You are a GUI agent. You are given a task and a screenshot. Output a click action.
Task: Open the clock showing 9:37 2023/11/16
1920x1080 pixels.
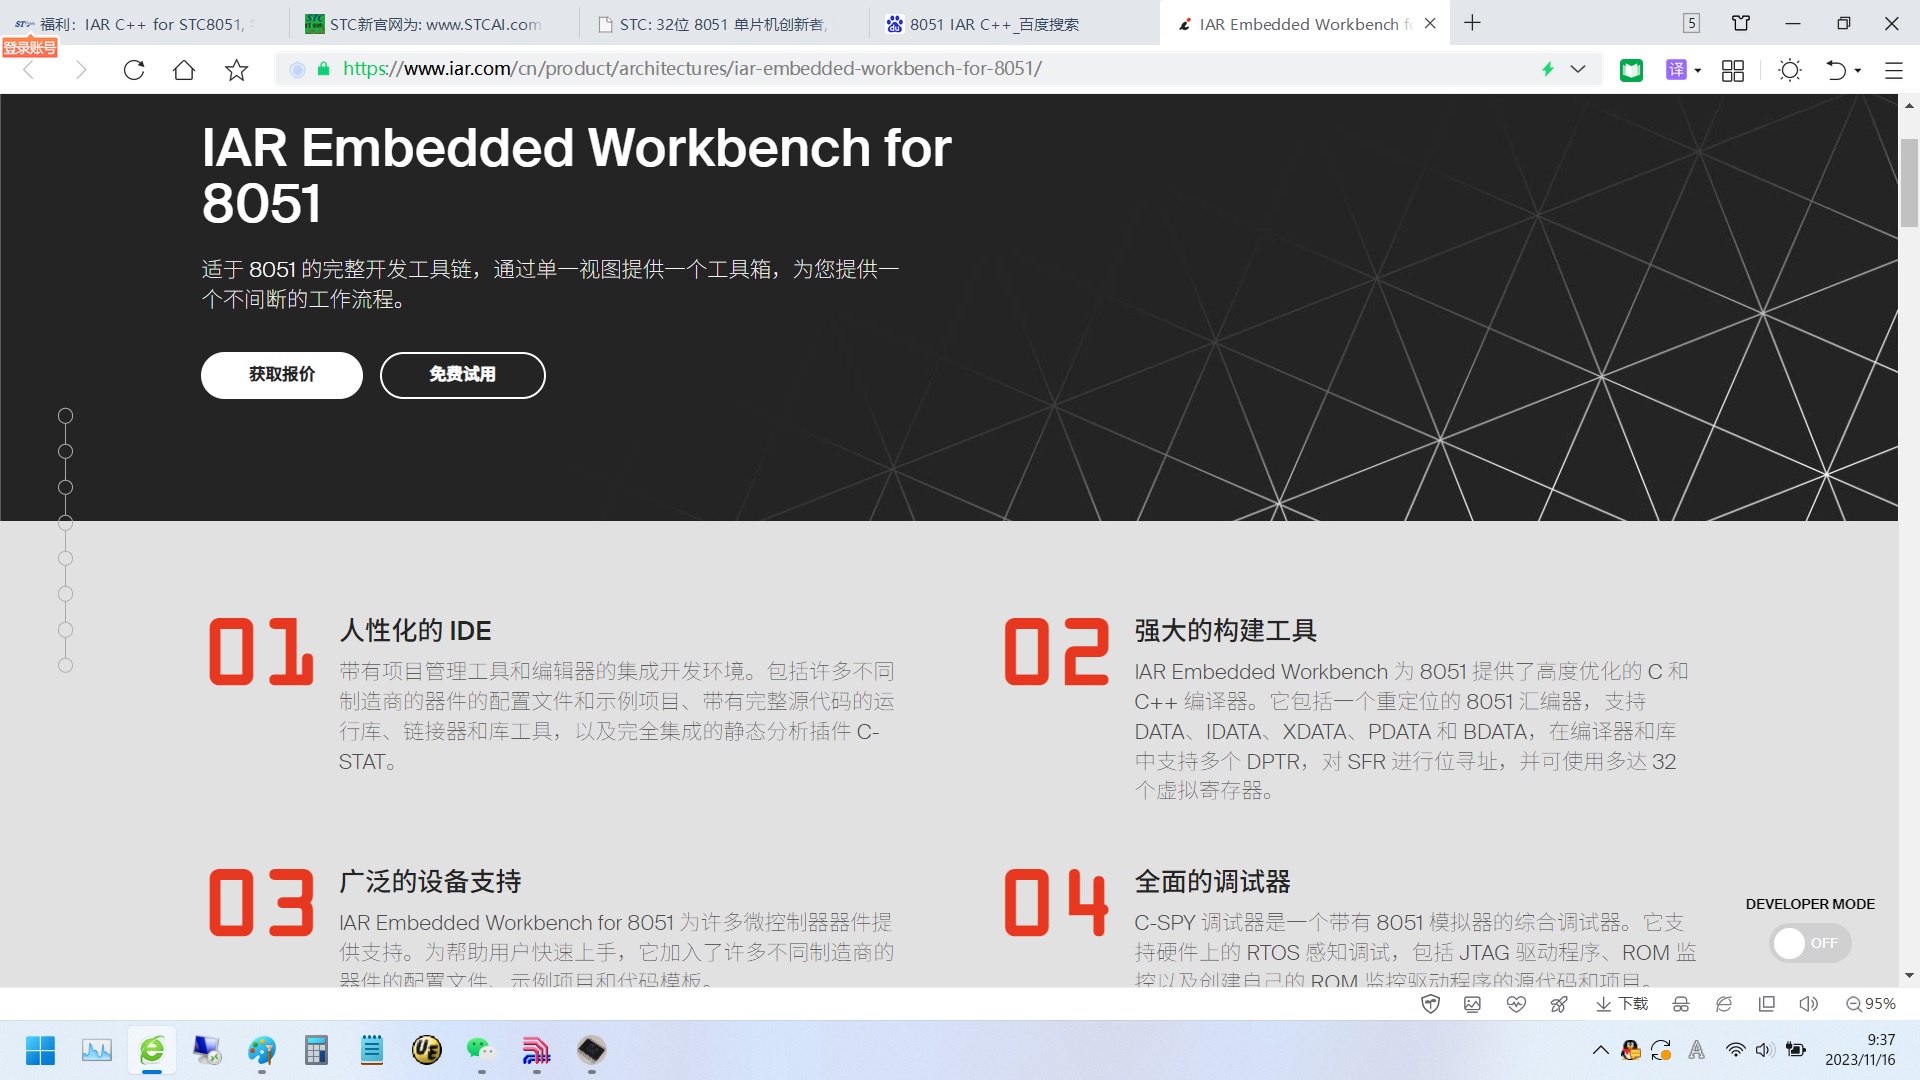1860,1050
